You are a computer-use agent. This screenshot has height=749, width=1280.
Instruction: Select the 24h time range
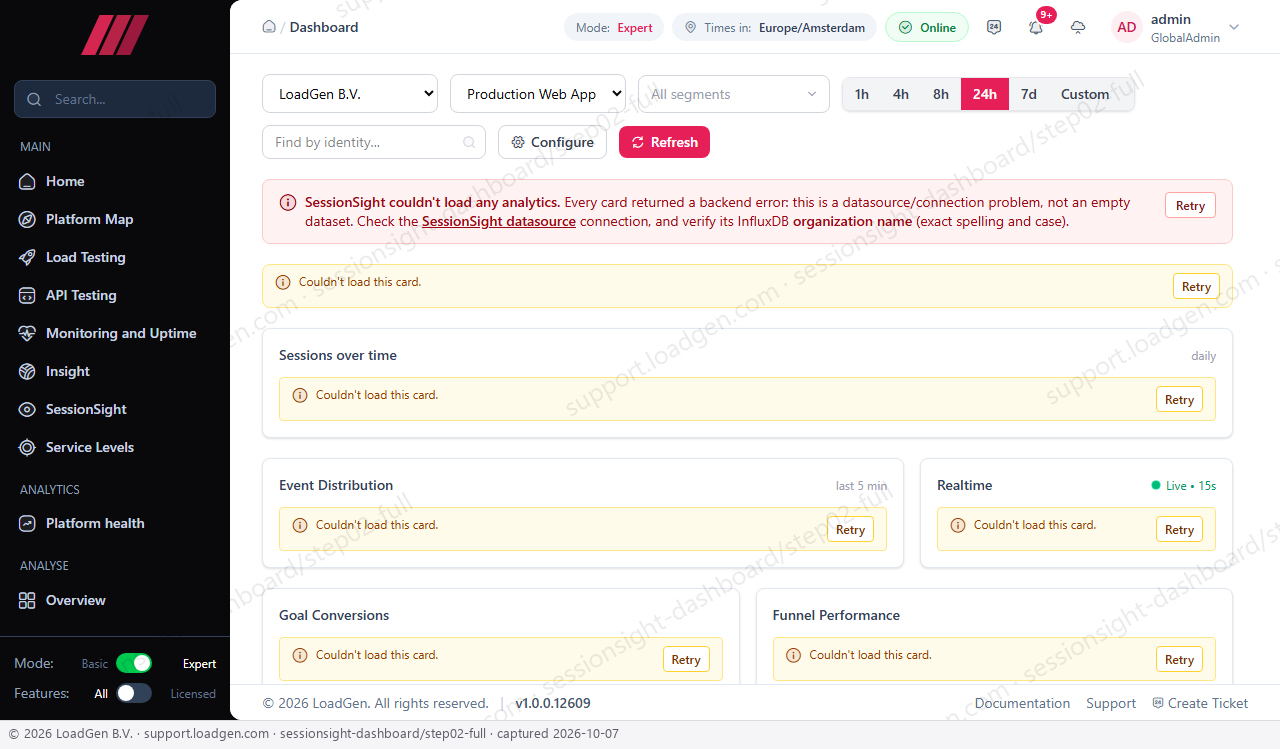pos(985,94)
